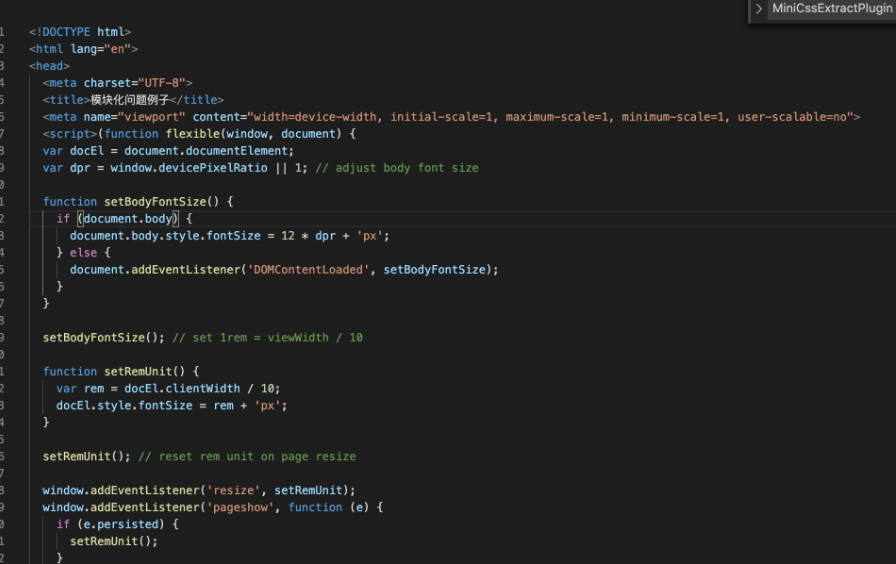The width and height of the screenshot is (896, 564).
Task: Click the '// adjust body font size' comment
Action: click(x=397, y=168)
